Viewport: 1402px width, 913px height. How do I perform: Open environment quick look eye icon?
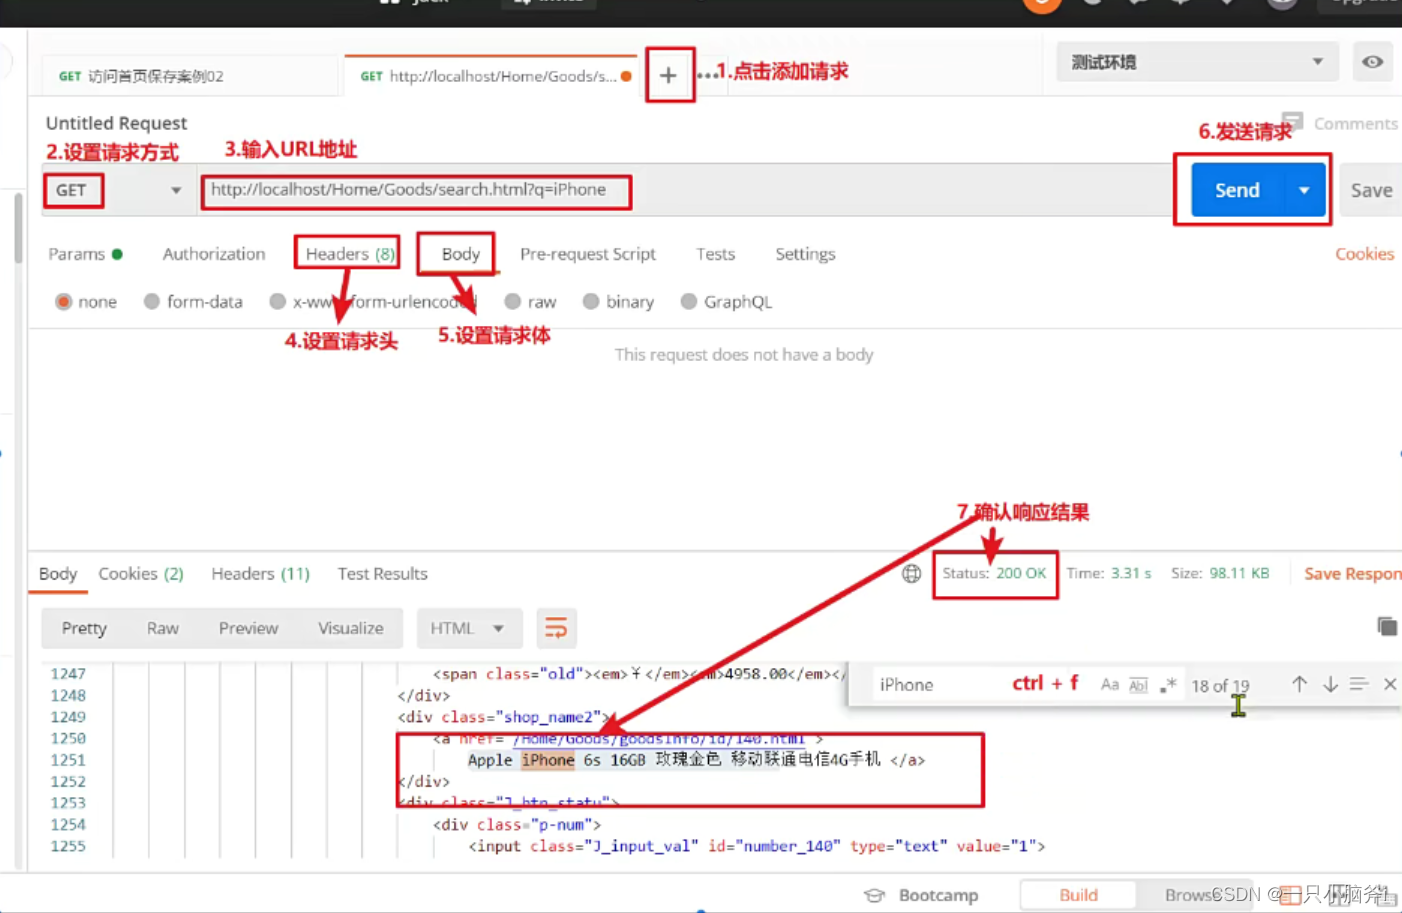(1372, 62)
